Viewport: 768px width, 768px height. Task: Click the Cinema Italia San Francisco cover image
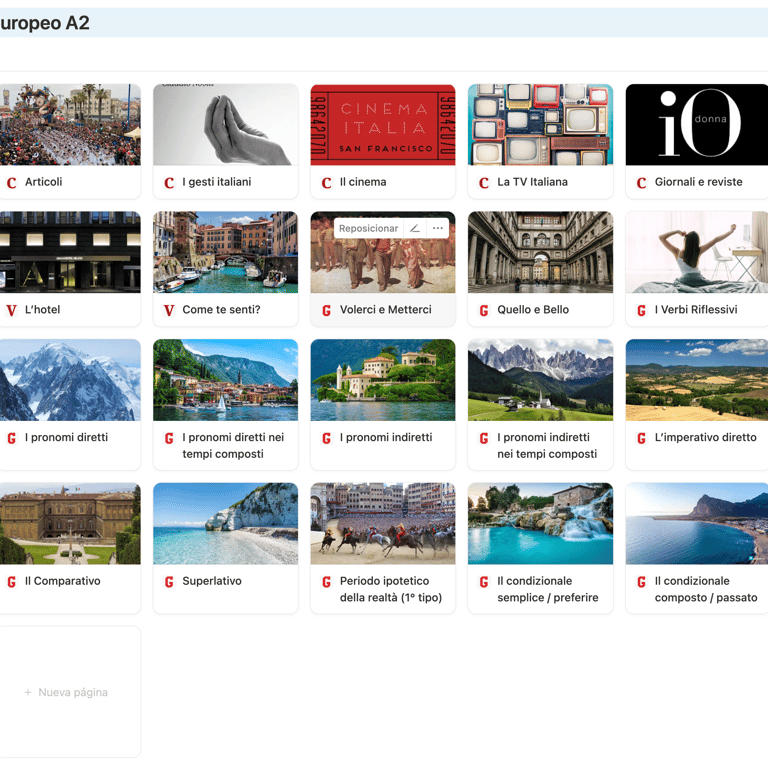click(x=383, y=124)
